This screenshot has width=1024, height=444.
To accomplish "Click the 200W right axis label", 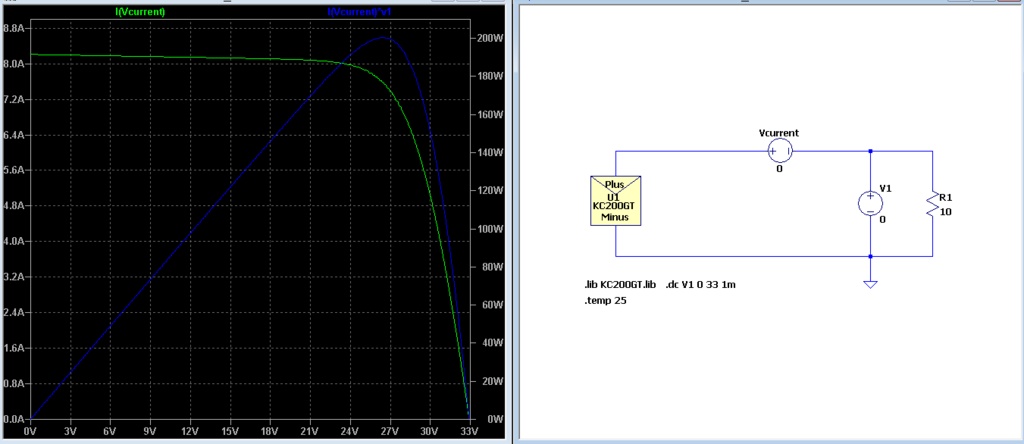I will pos(490,38).
